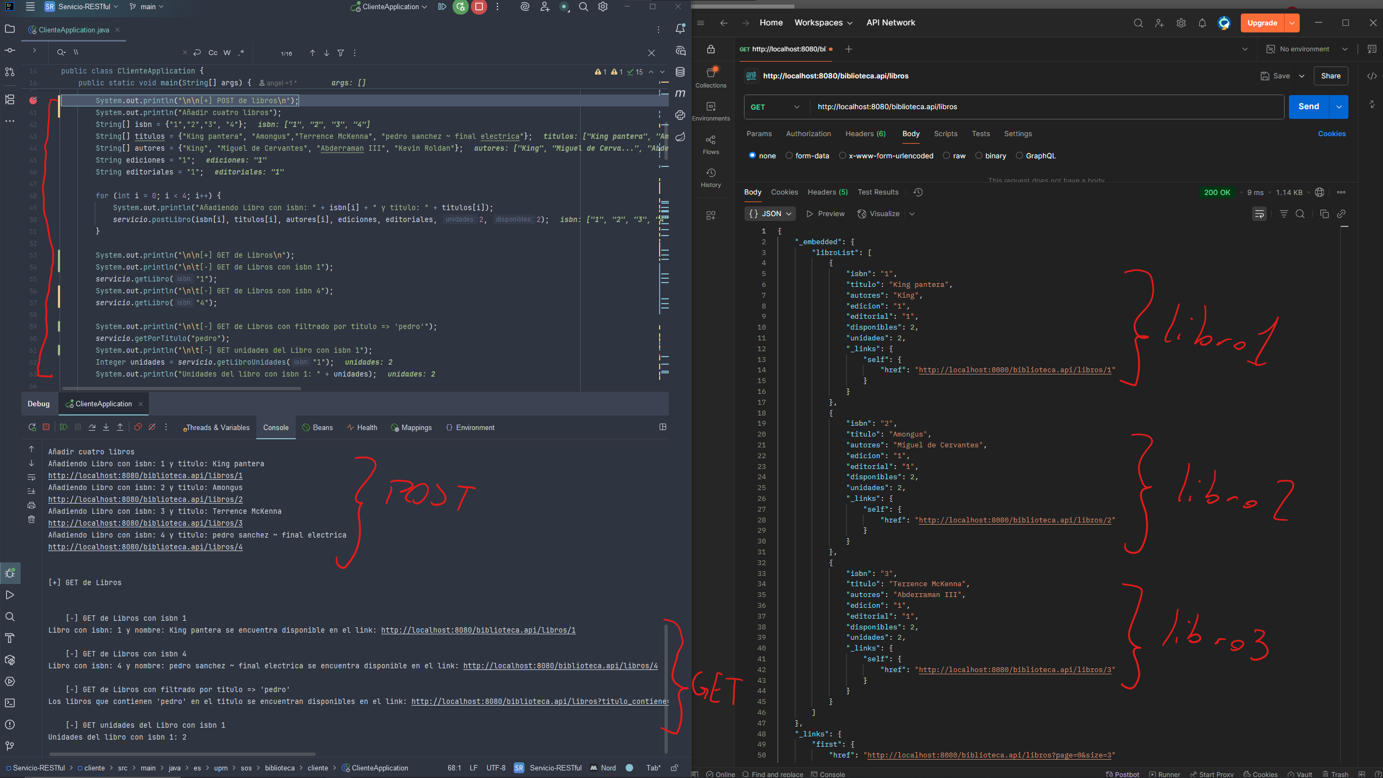Click Mute Breakpoints in debug toolbar
The width and height of the screenshot is (1383, 778).
152,427
